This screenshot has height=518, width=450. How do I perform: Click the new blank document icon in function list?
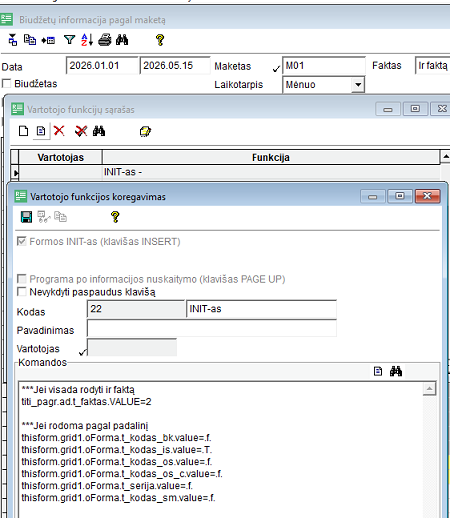(x=23, y=131)
